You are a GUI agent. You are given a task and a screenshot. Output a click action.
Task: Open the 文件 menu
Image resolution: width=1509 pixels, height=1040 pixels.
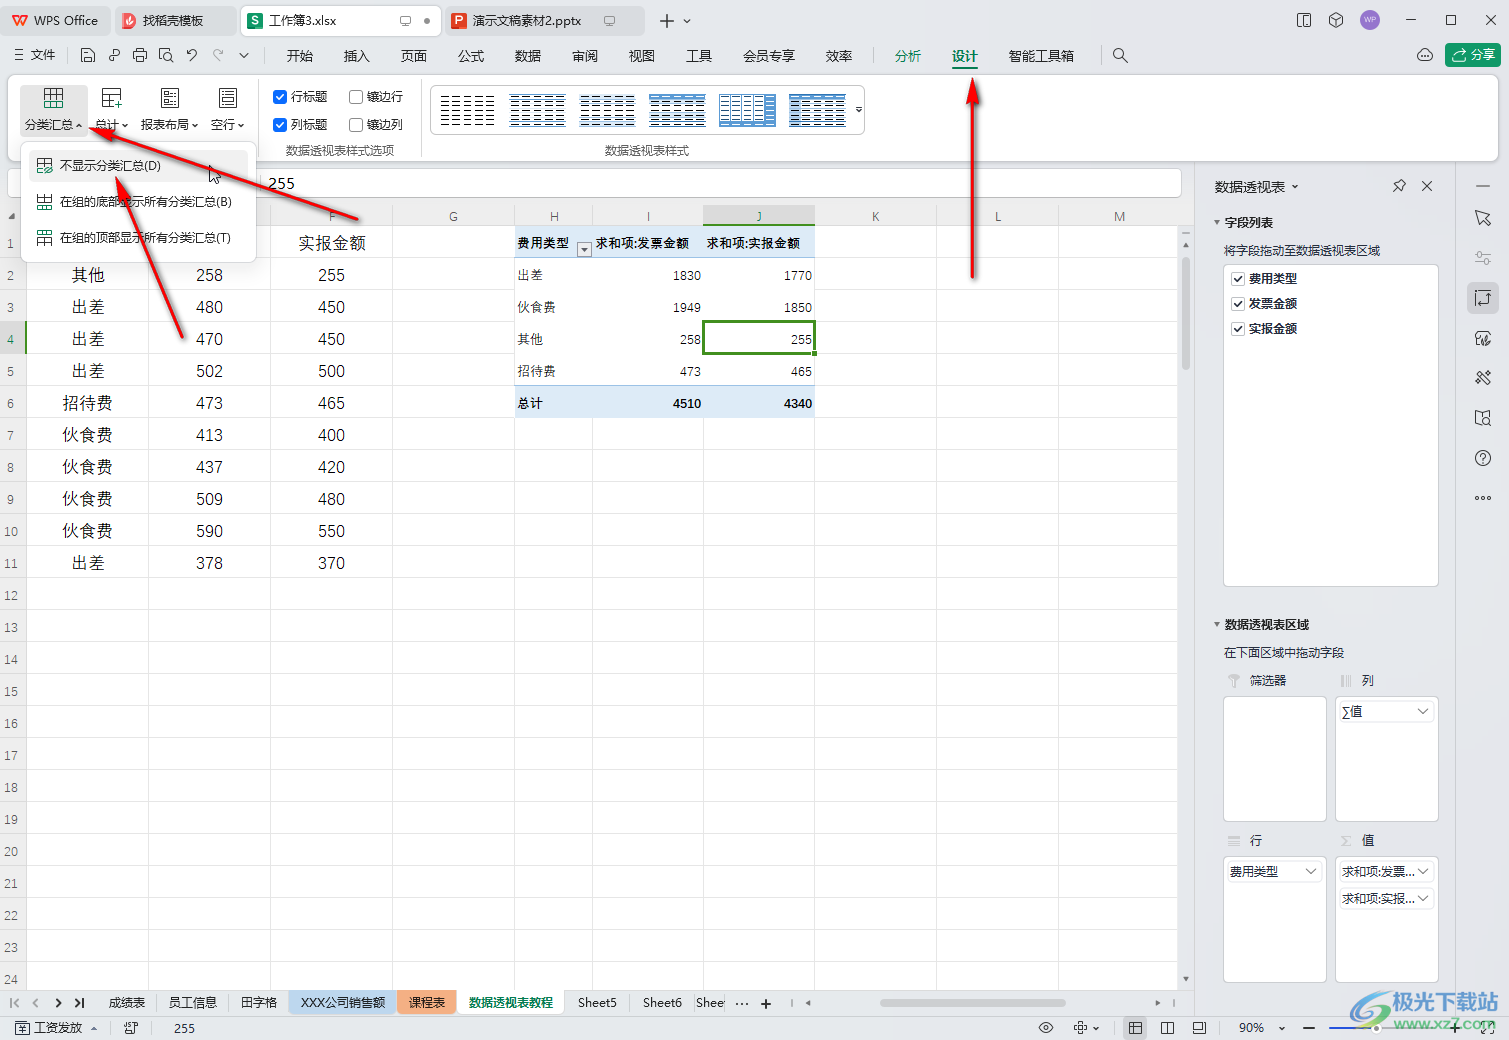[x=35, y=55]
